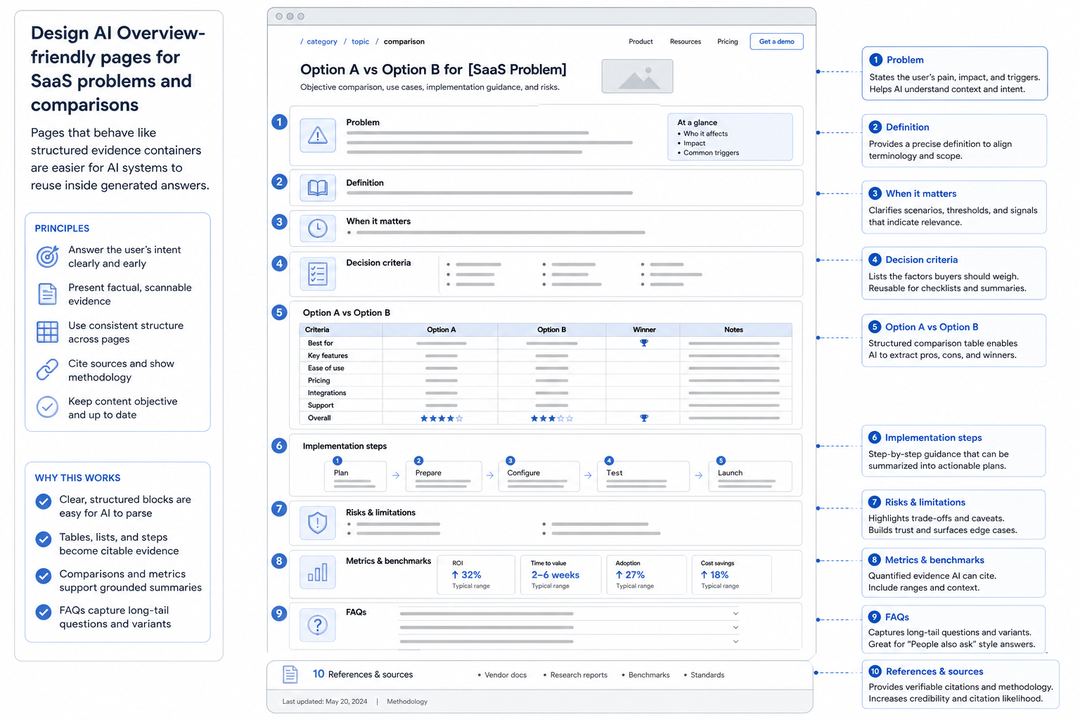Viewport: 1080px width, 720px height.
Task: Click the Decision criteria annotation card heading
Action: click(x=922, y=260)
